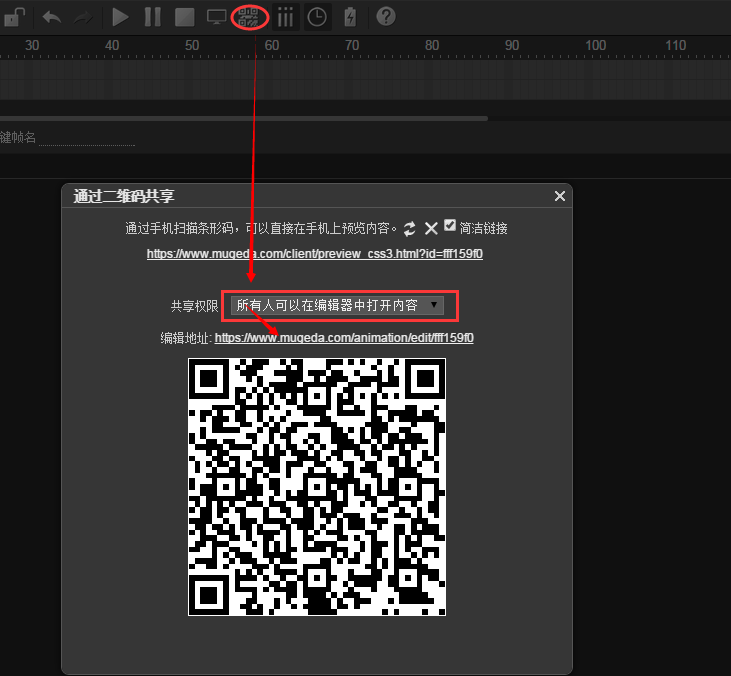Jump to frame 110 on timeline ruler
Screen dimensions: 731x676
[x=676, y=45]
